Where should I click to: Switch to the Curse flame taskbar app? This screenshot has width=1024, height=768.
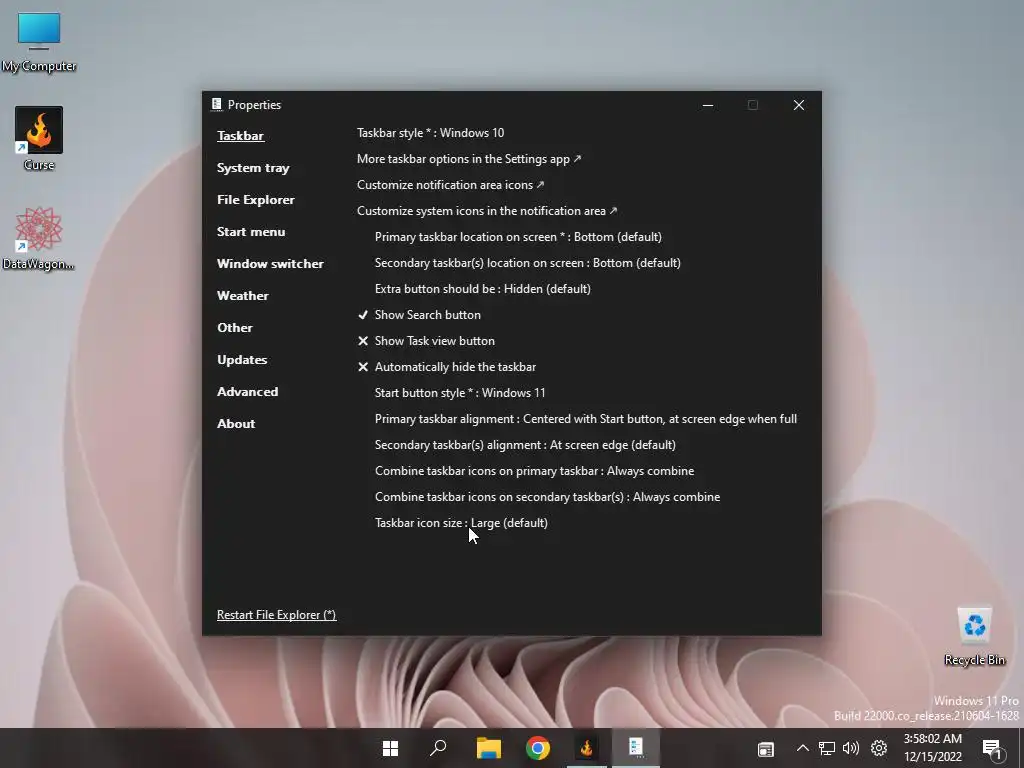[x=586, y=748]
